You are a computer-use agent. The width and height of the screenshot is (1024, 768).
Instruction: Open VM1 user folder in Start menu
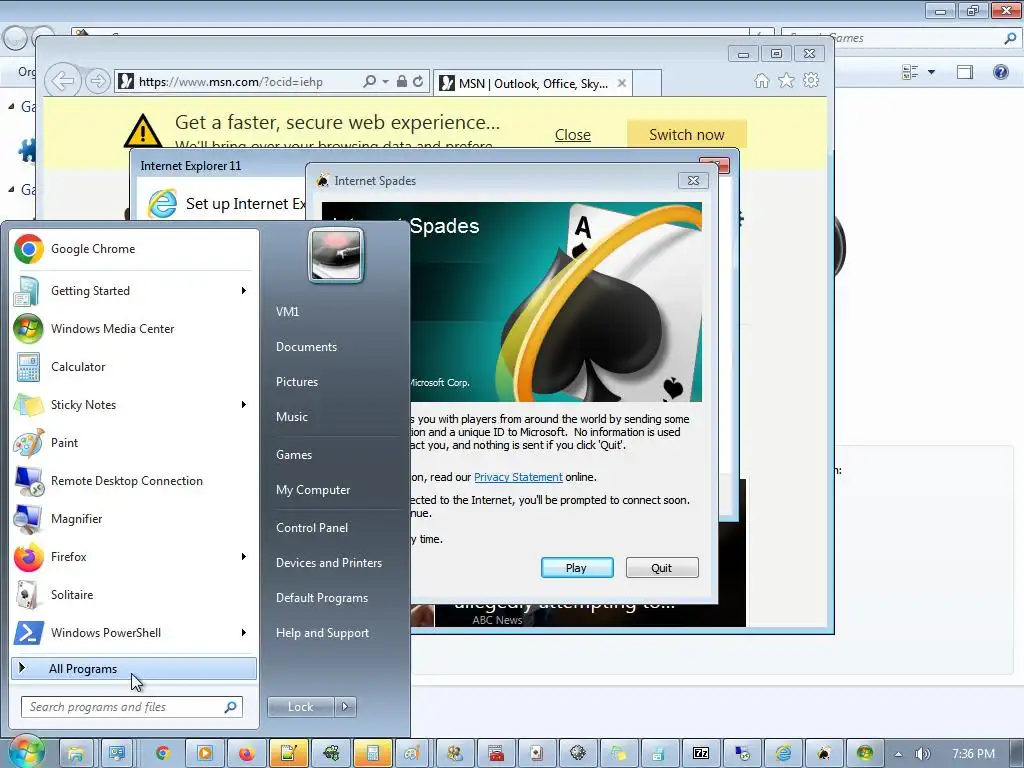[x=287, y=312]
